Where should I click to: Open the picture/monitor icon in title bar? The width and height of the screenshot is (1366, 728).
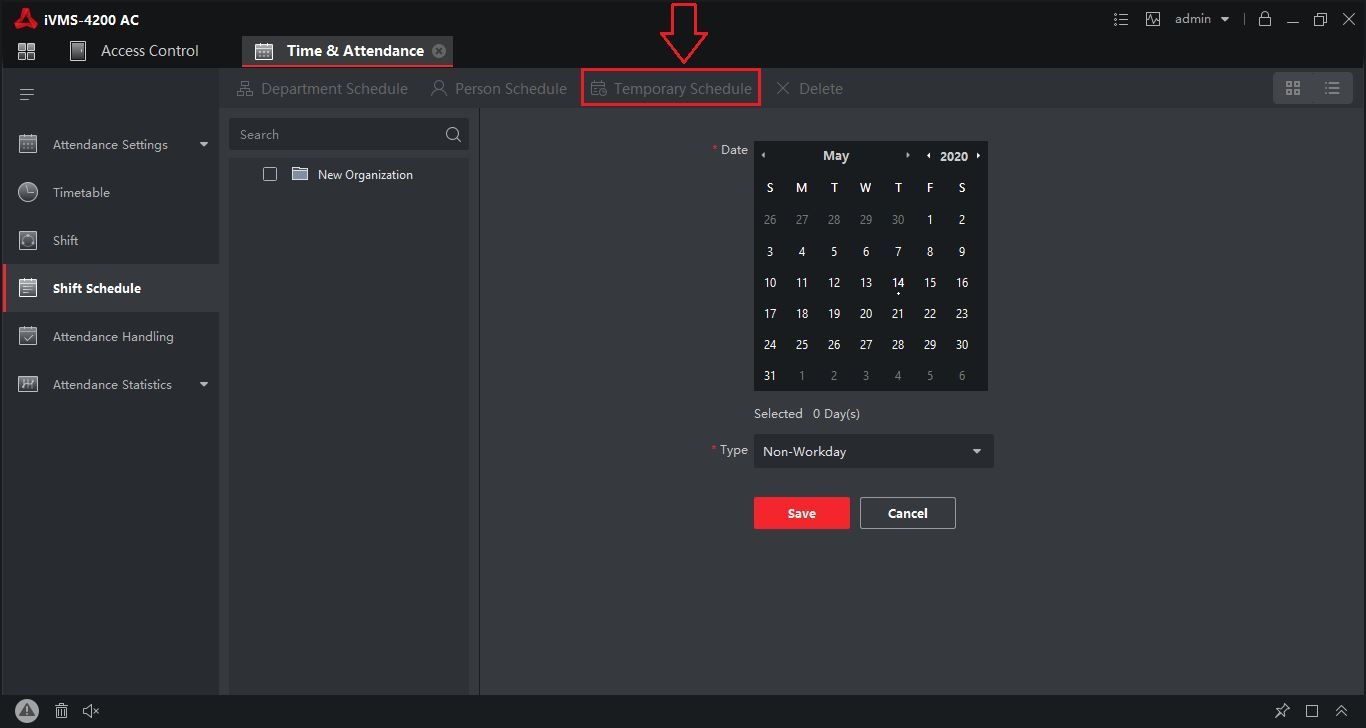point(1153,19)
